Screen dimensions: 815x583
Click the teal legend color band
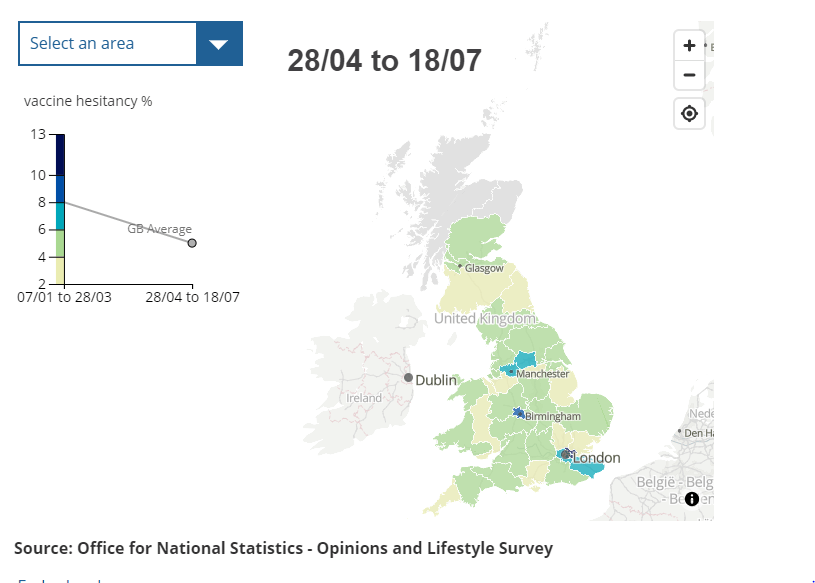[x=60, y=216]
